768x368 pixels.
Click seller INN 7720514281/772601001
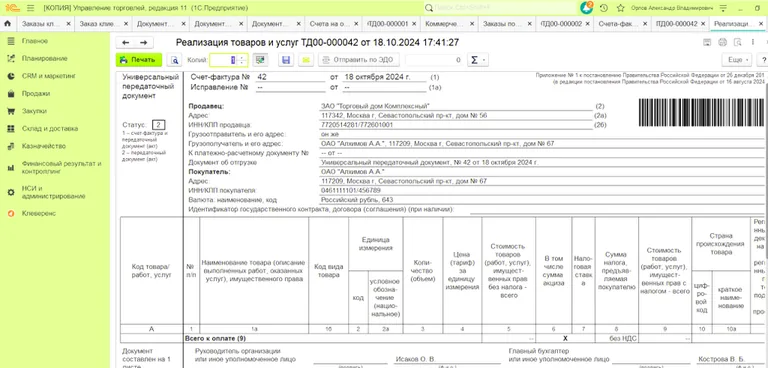[x=357, y=124]
